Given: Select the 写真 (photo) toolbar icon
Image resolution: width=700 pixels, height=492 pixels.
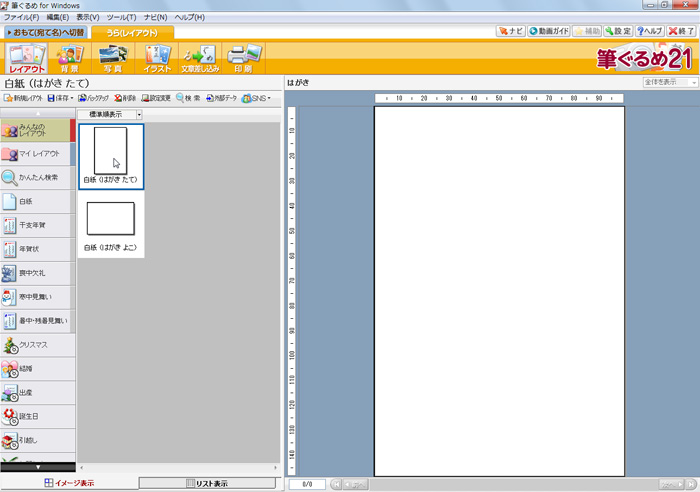Looking at the screenshot, I should pyautogui.click(x=112, y=59).
